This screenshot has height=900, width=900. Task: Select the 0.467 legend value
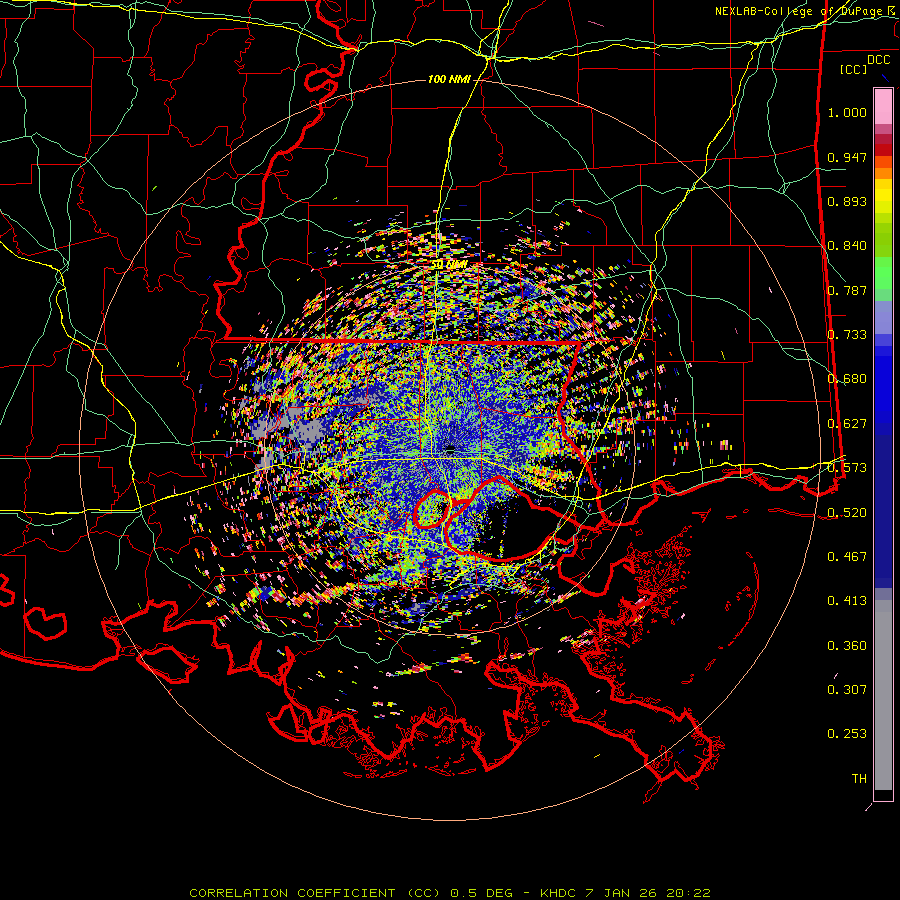click(847, 556)
